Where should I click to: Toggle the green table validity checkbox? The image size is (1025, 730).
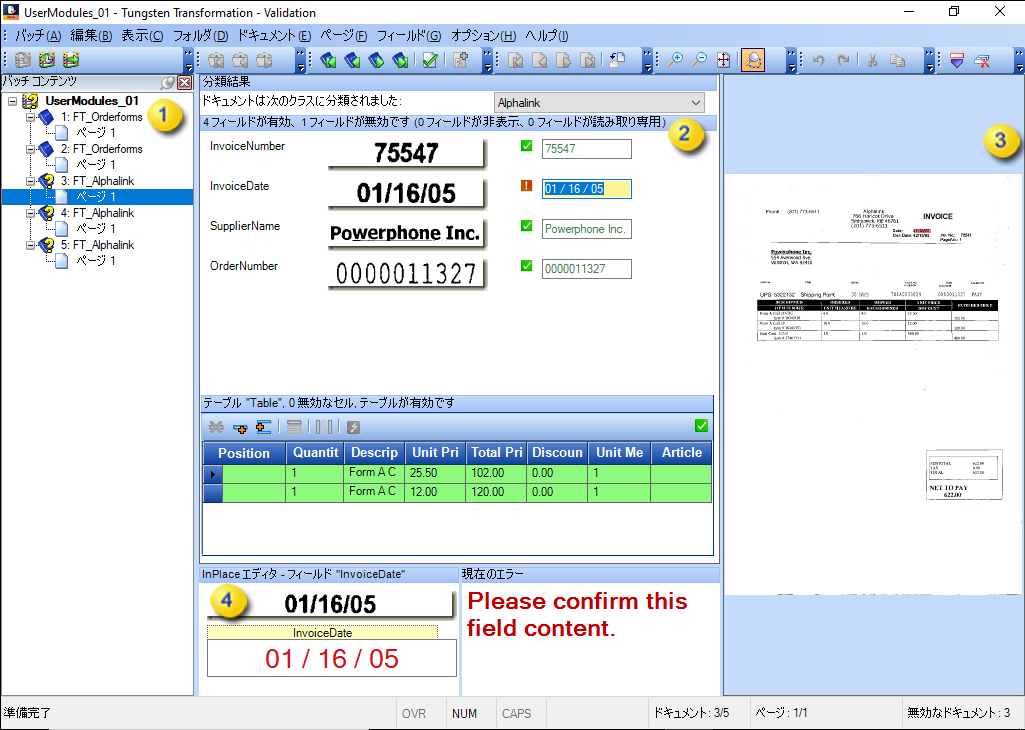click(701, 425)
